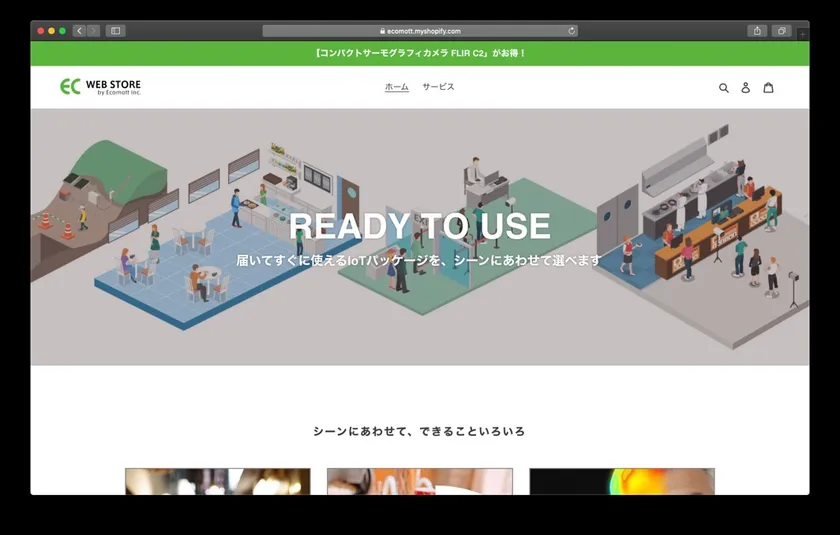This screenshot has width=840, height=535.
Task: Open the rightmost scene thumbnail
Action: [x=622, y=481]
